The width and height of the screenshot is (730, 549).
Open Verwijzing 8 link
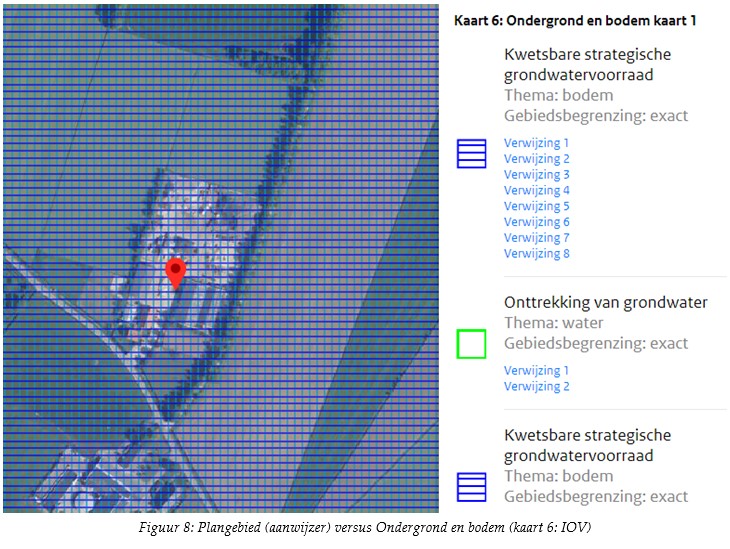[536, 254]
